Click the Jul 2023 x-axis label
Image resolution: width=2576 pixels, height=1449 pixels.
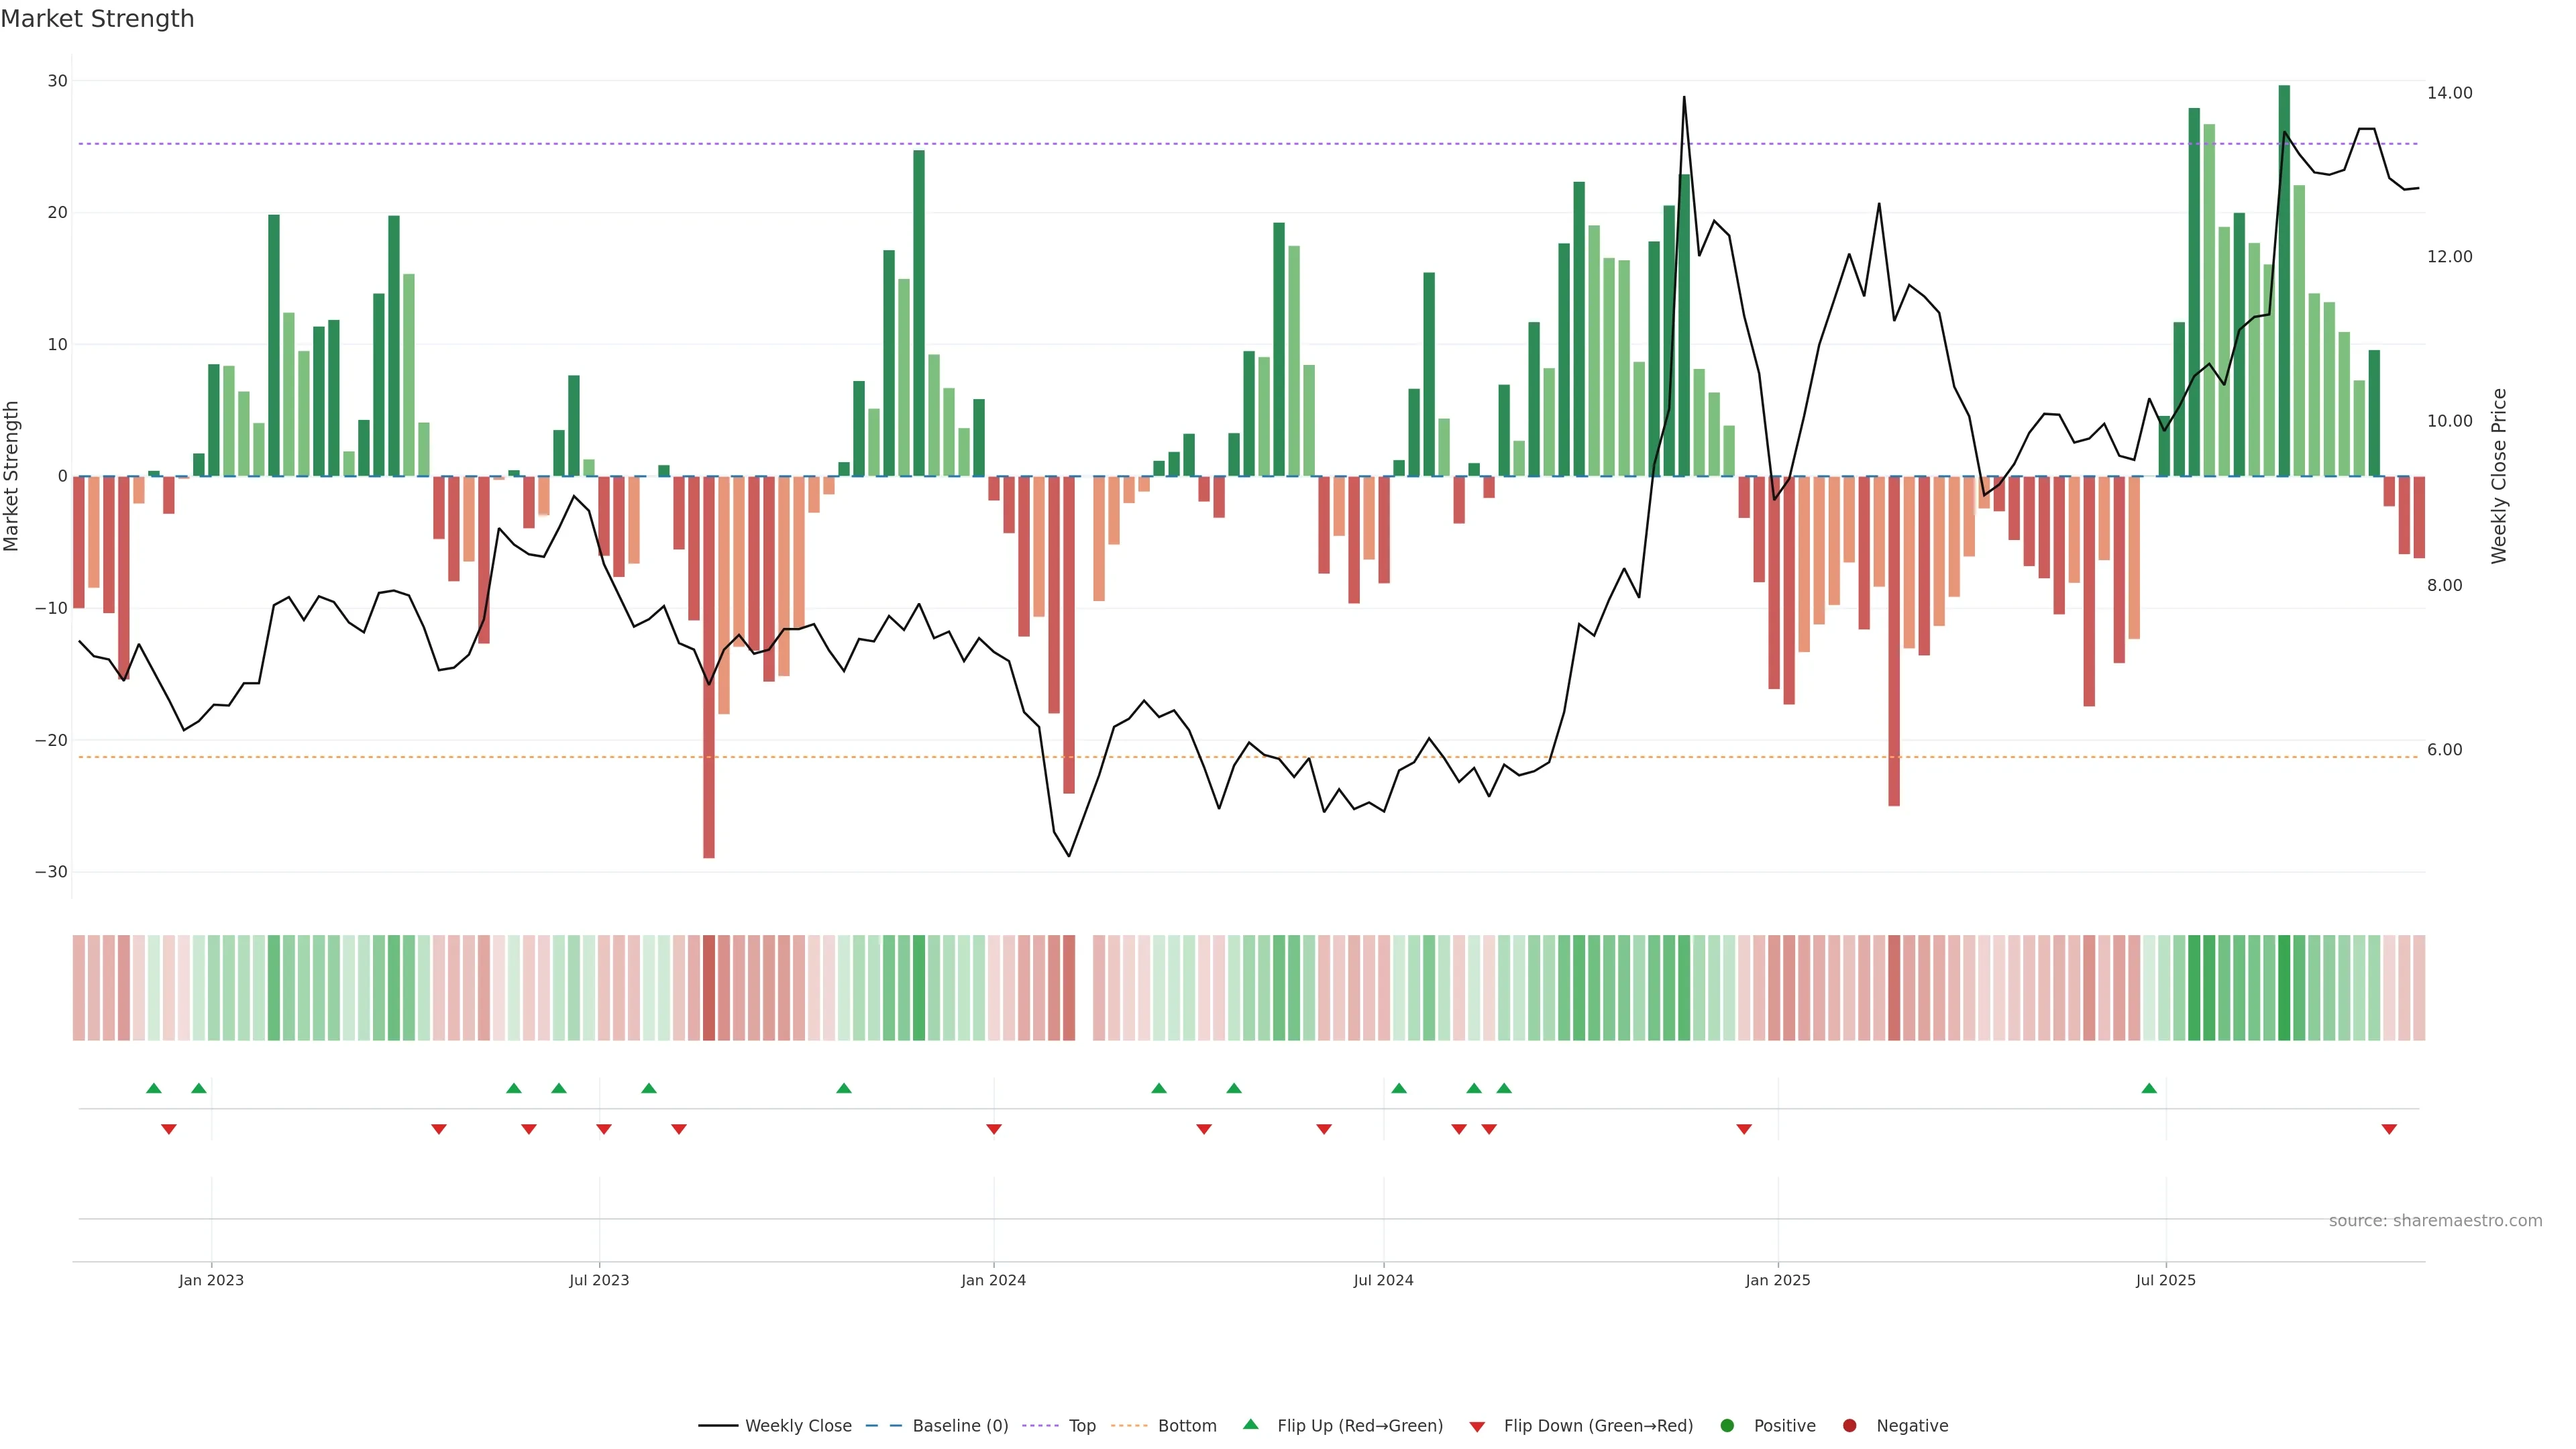point(599,1280)
